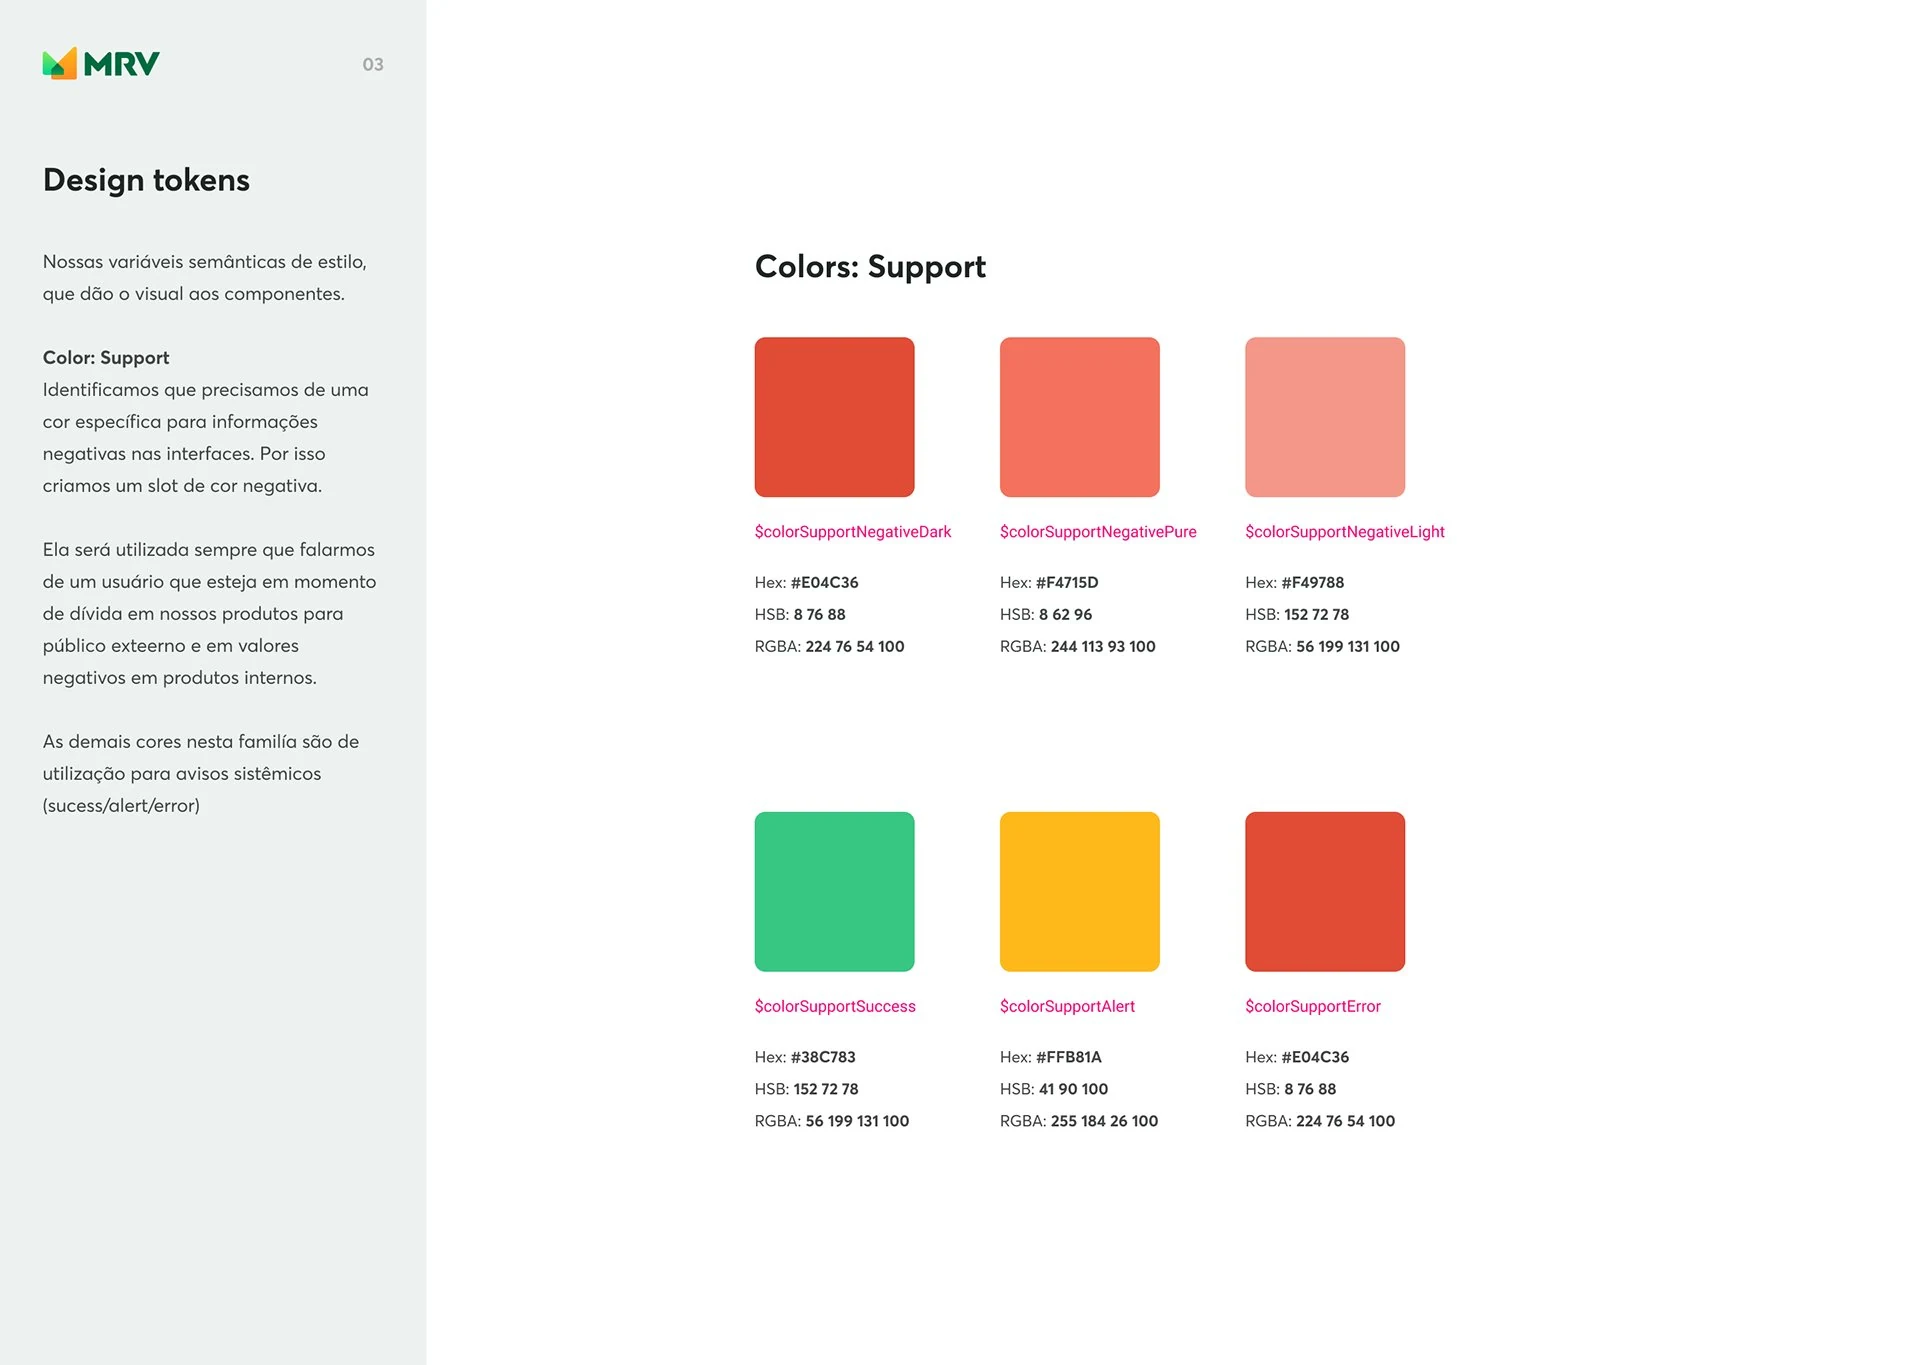Click the Design tokens heading
Screen dimensions: 1920x1365
146,180
